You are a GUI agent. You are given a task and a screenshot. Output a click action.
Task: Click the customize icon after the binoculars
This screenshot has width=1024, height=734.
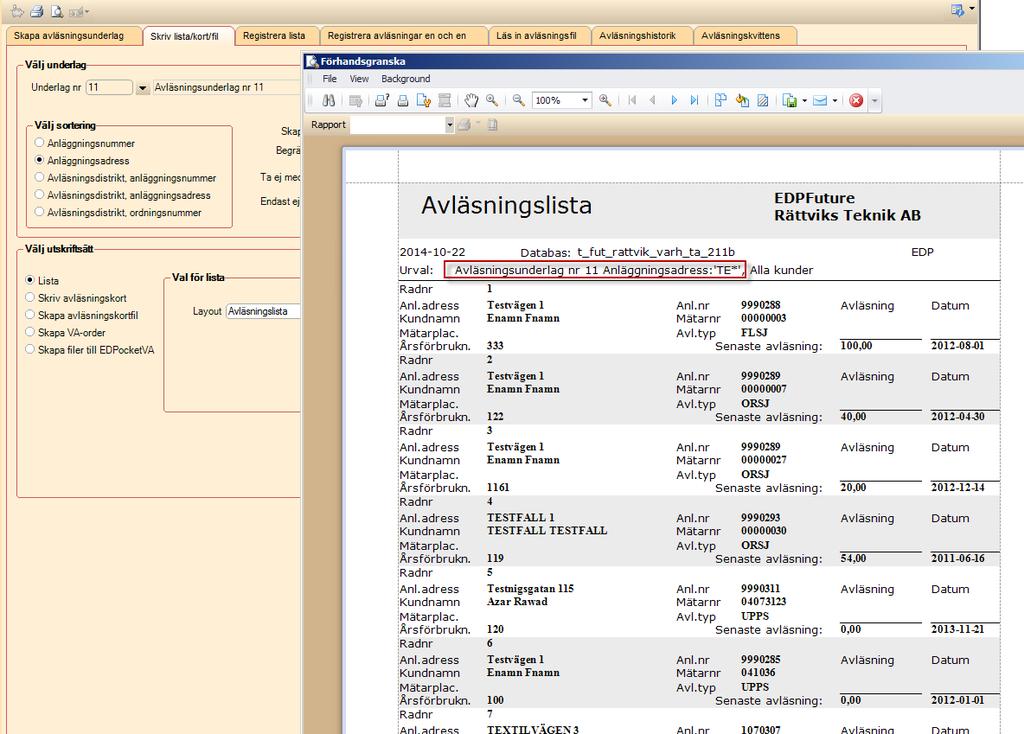355,101
